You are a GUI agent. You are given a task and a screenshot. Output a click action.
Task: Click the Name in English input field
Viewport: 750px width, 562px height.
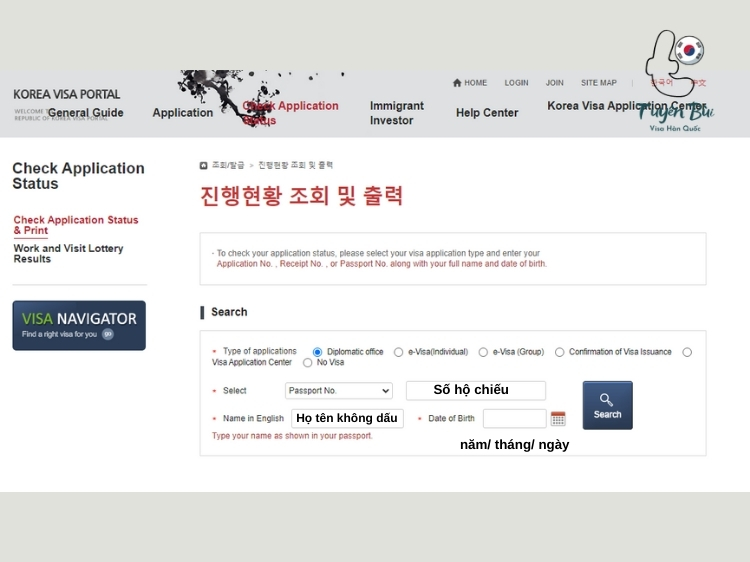tap(347, 419)
